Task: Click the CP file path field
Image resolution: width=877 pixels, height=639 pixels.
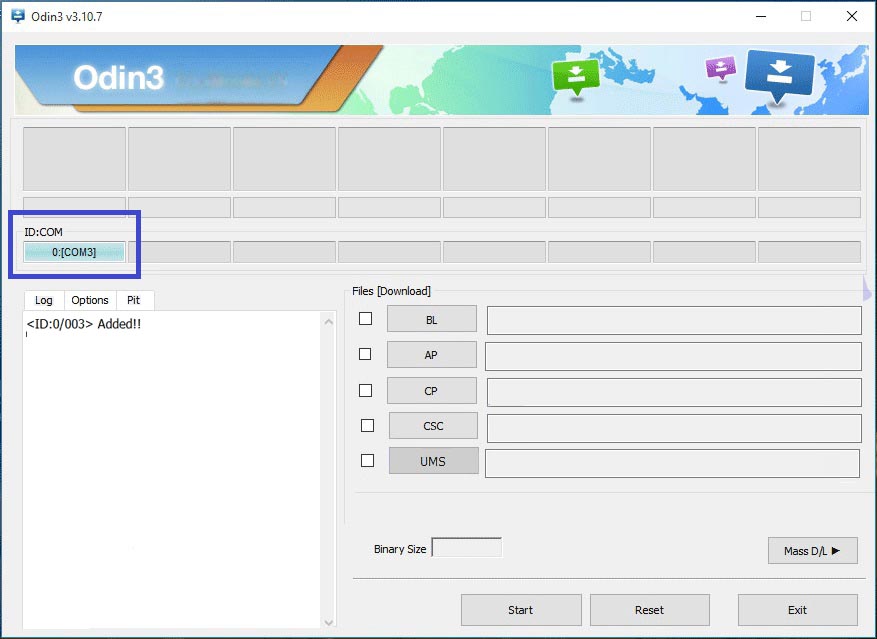Action: tap(674, 392)
